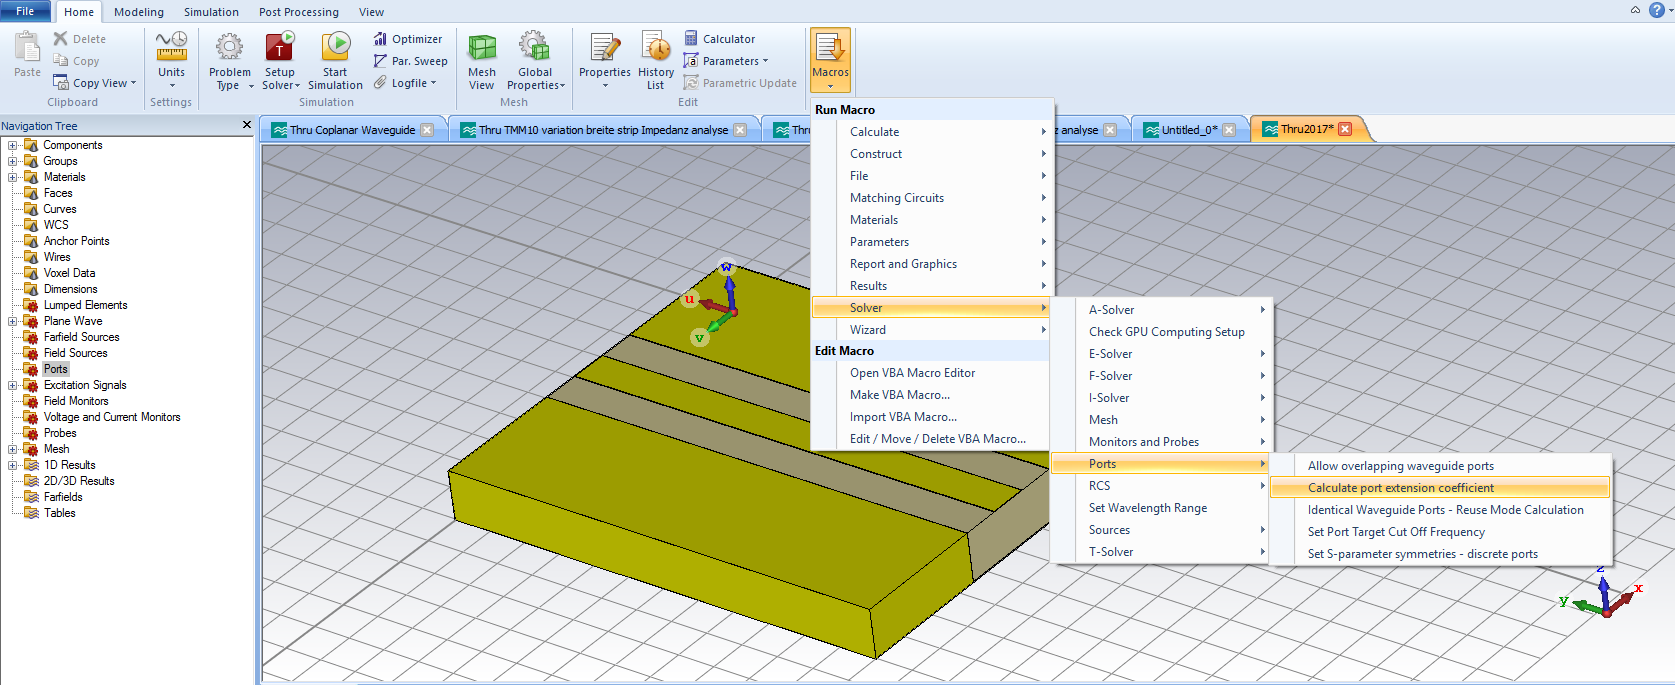
Task: Choose Open VBA Macro Editor
Action: [931, 373]
